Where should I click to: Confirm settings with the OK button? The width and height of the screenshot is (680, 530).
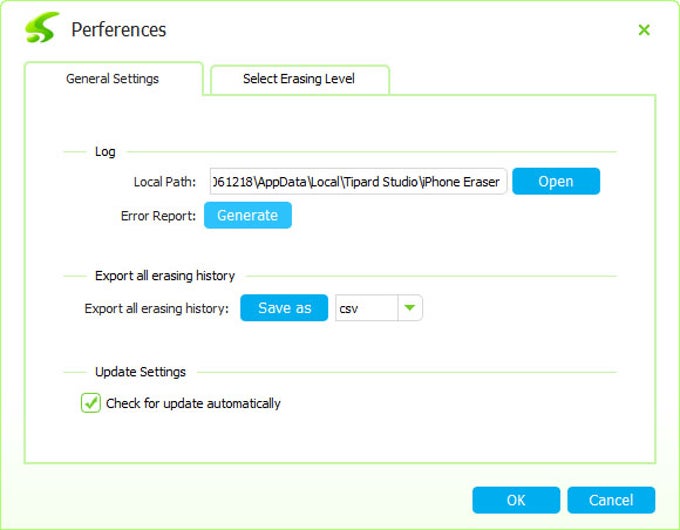(515, 500)
